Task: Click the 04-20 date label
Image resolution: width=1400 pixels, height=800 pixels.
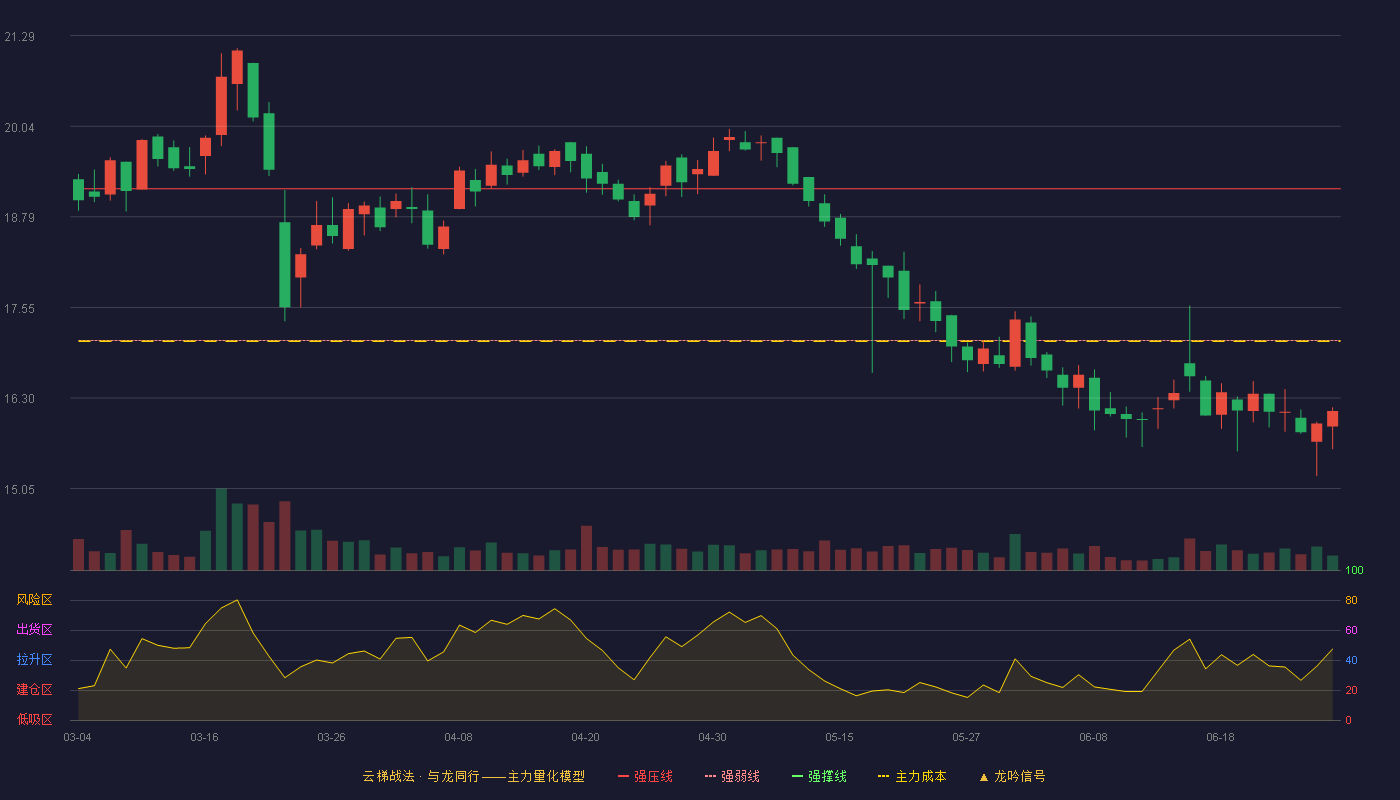Action: (x=585, y=737)
